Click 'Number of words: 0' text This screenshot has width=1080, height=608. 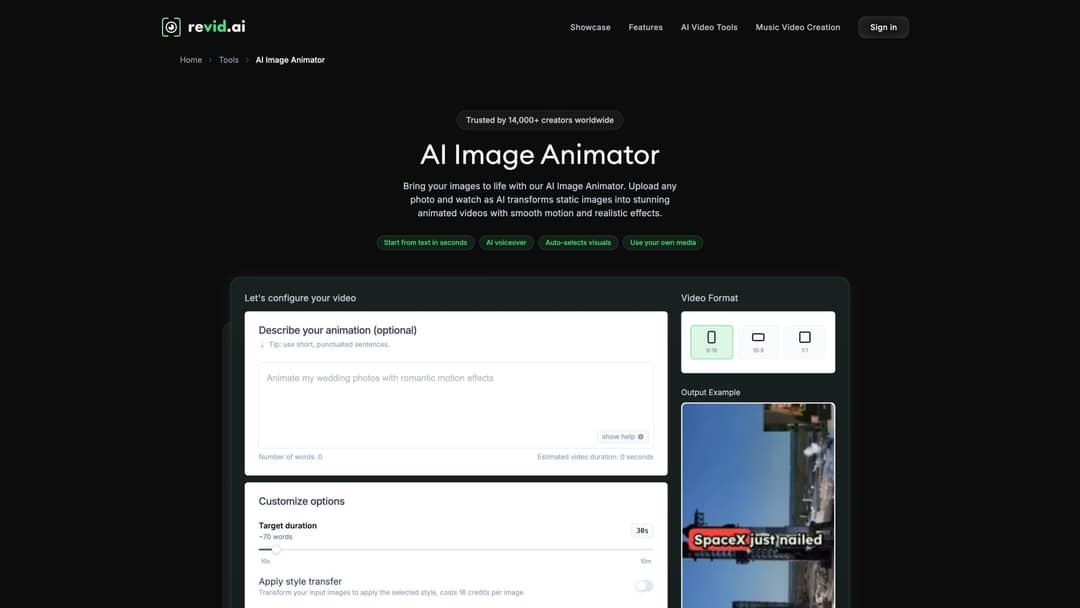[x=291, y=457]
